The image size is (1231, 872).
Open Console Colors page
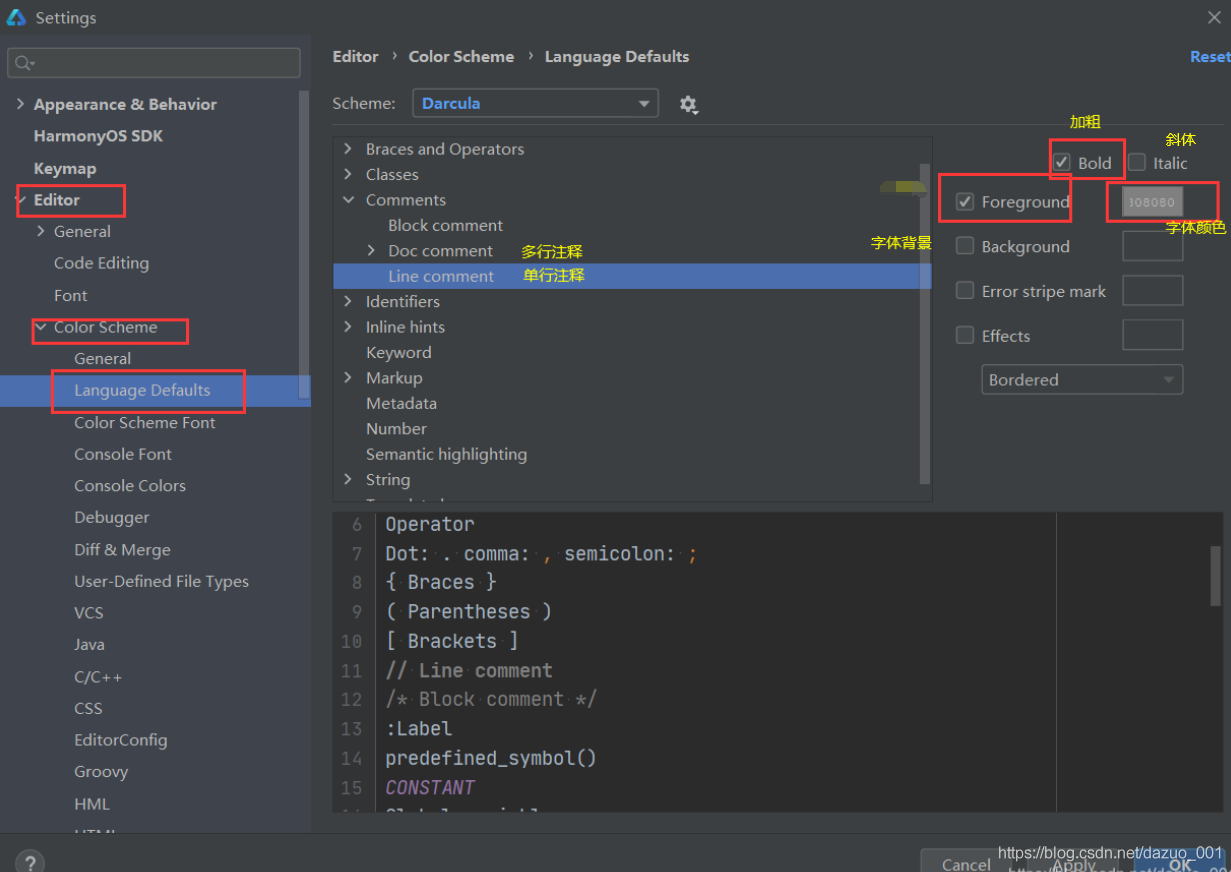click(x=129, y=485)
